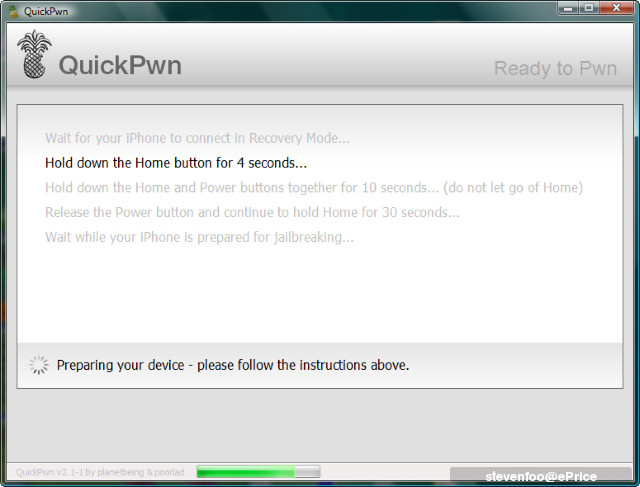Screen dimensions: 640x487
Task: Minimize the QuickPwn window
Action: (568, 8)
